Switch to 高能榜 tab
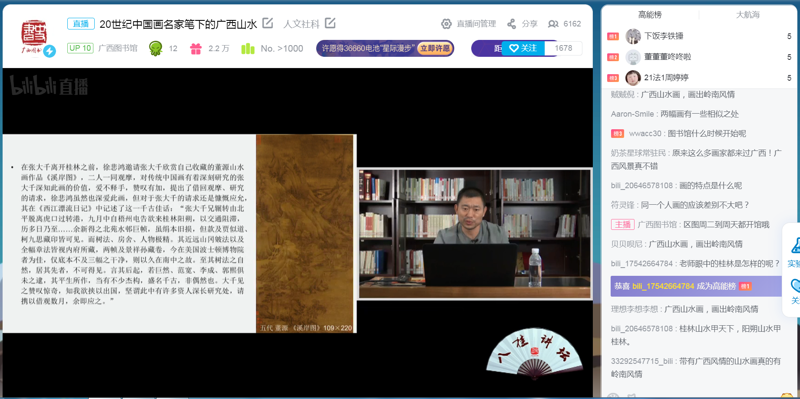The width and height of the screenshot is (800, 399). click(x=650, y=15)
